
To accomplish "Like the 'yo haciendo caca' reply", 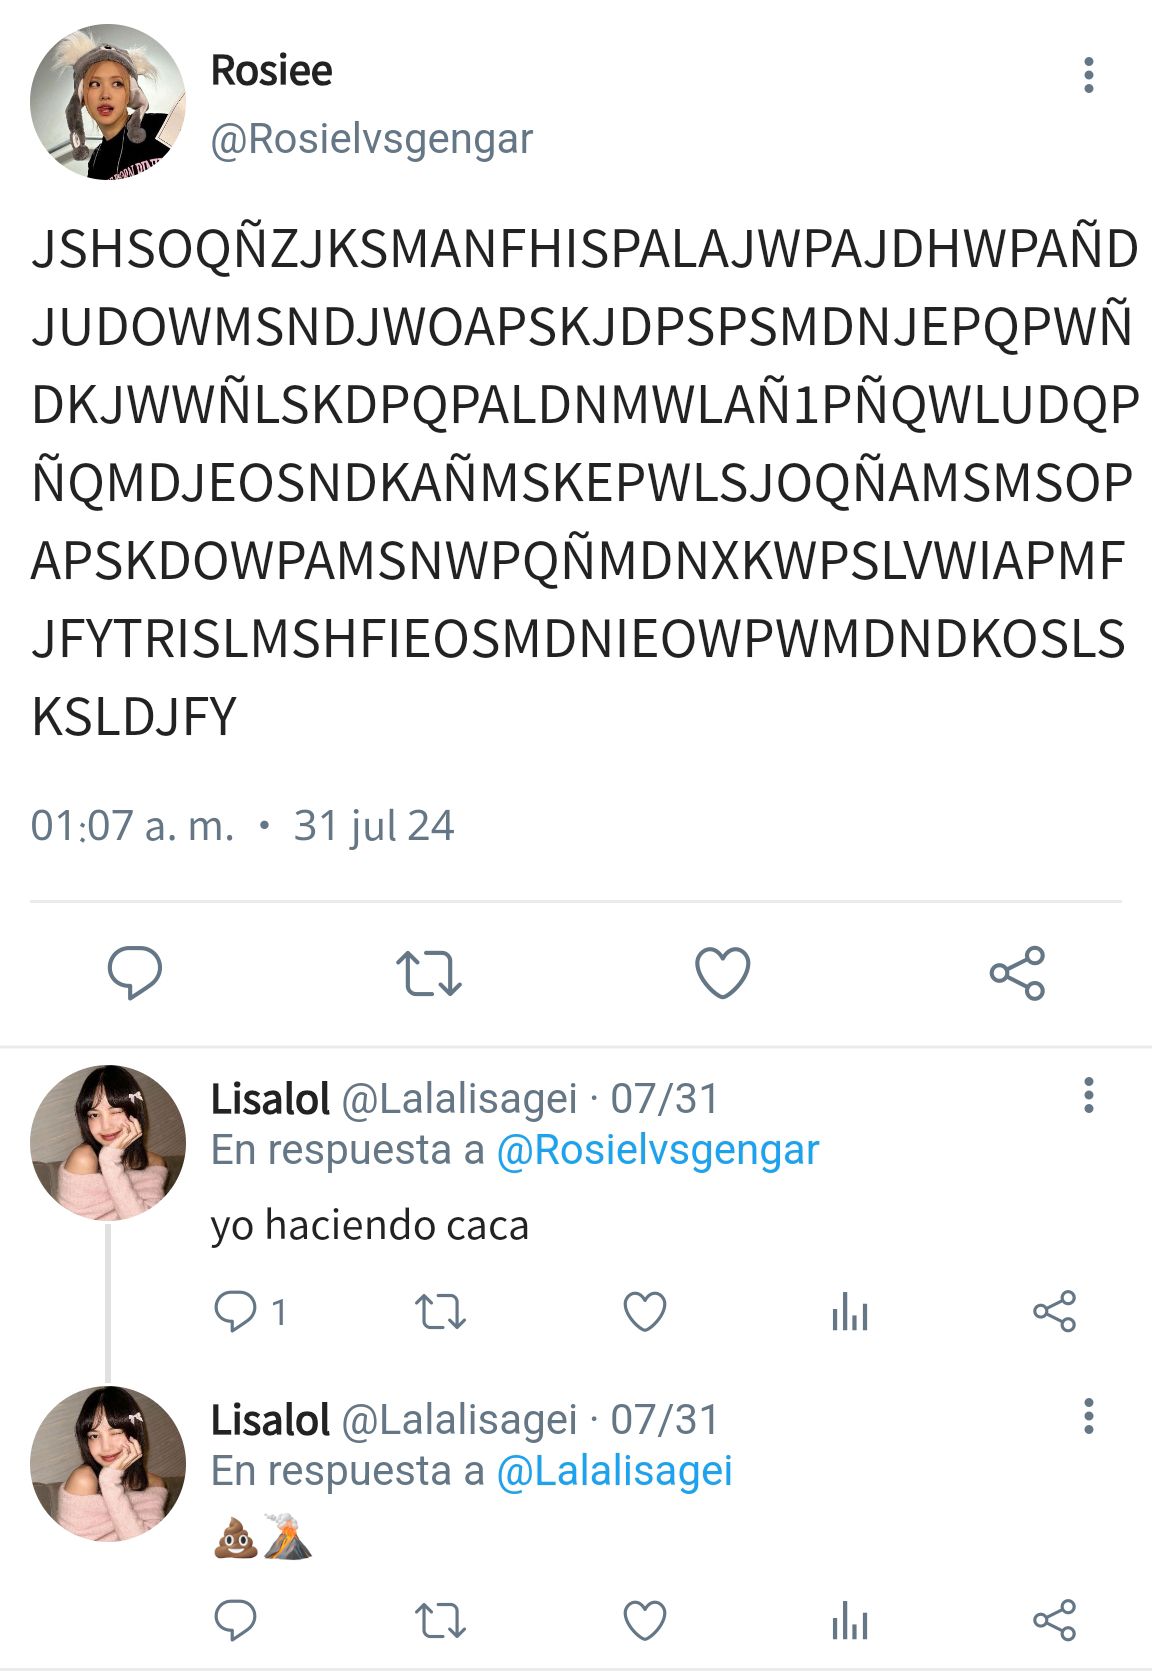I will tap(645, 1311).
